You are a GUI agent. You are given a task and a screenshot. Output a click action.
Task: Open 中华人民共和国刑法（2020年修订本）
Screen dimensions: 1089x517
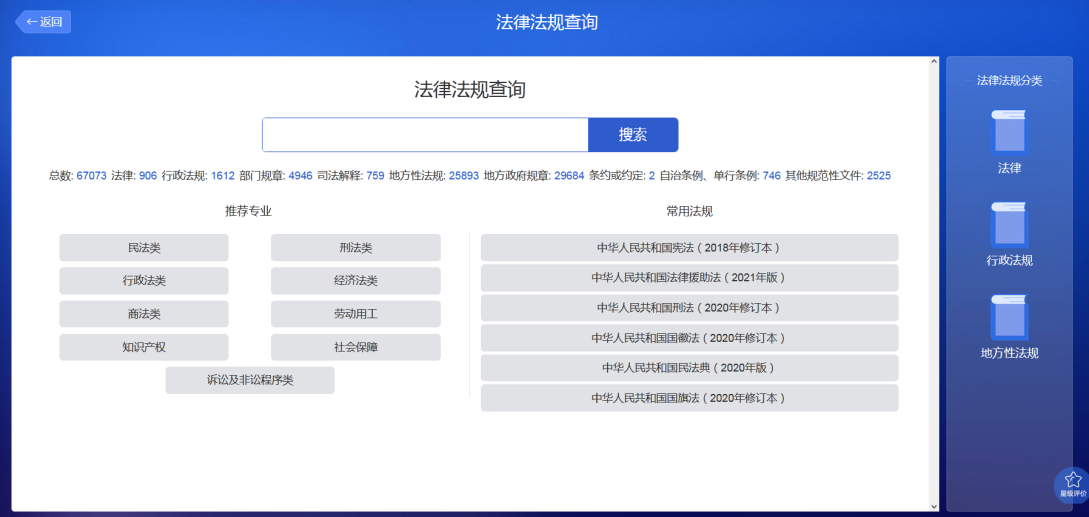(690, 308)
